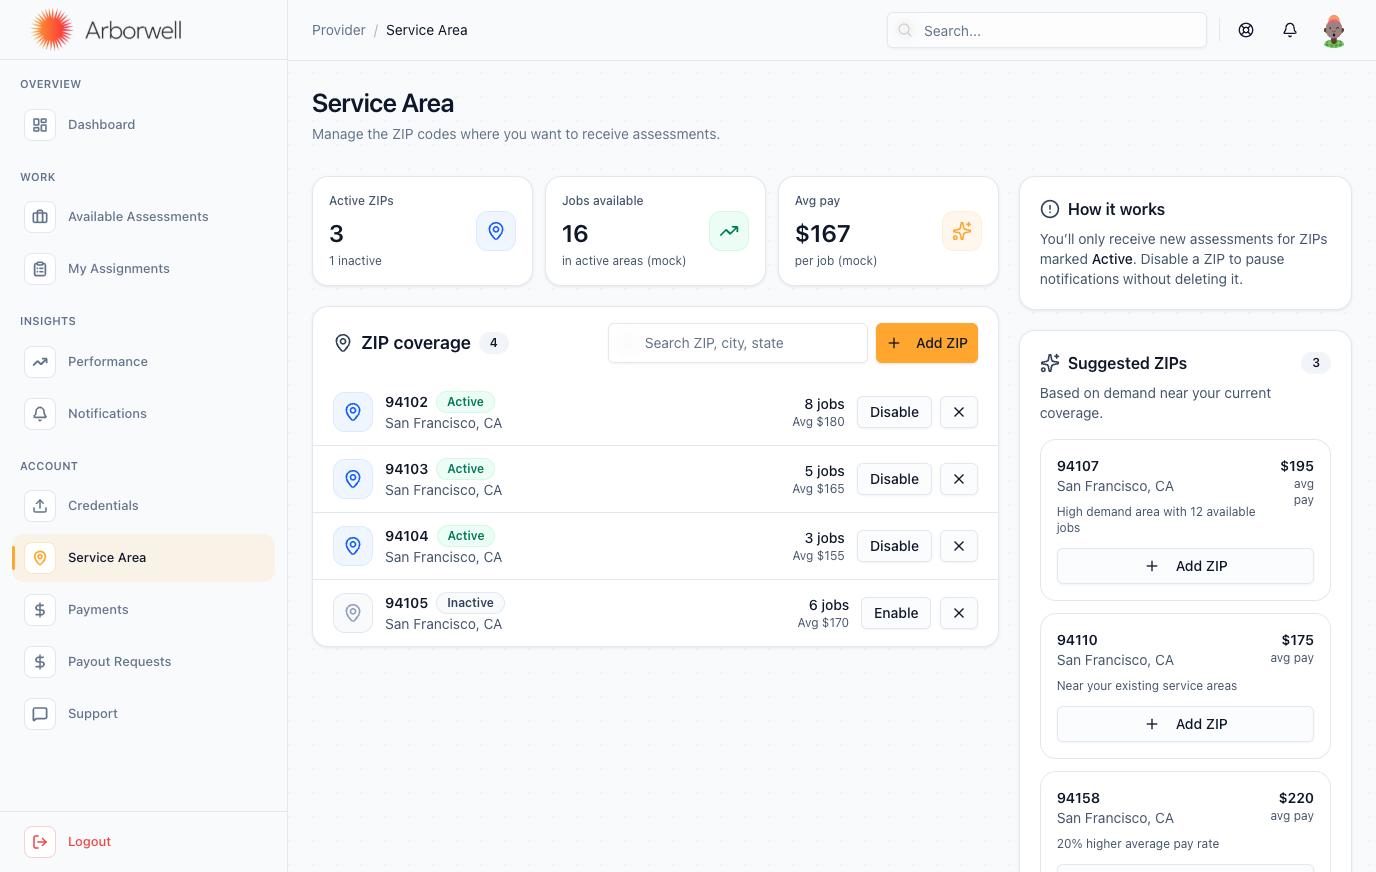Add suggested ZIP 94107
The height and width of the screenshot is (872, 1376).
click(1185, 566)
